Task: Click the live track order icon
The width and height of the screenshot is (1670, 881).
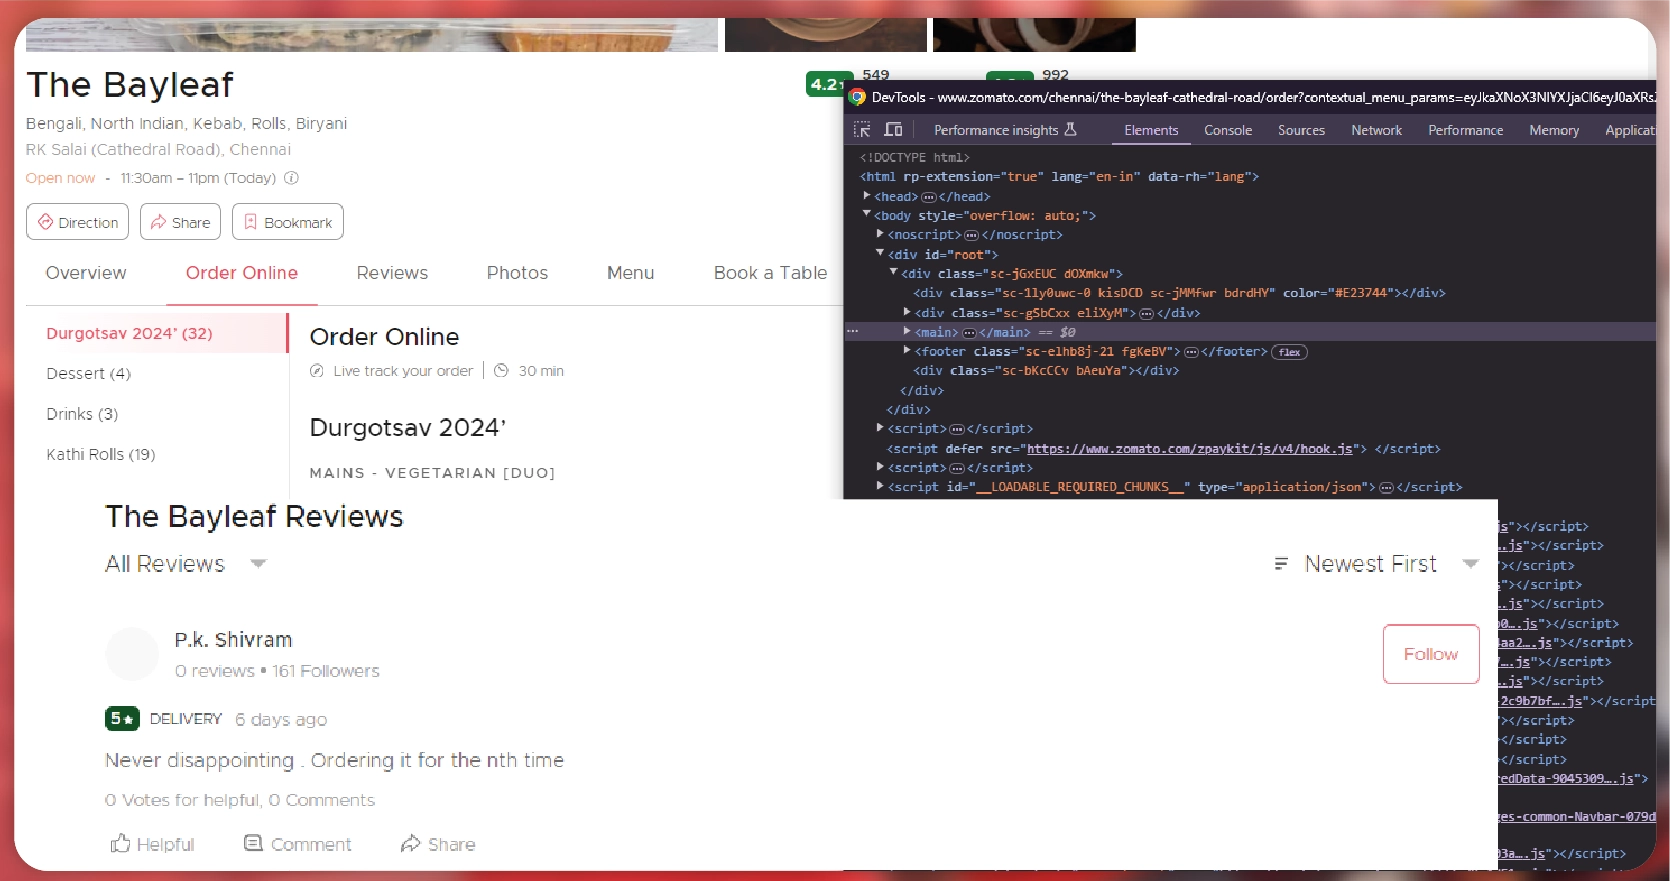Action: [317, 371]
